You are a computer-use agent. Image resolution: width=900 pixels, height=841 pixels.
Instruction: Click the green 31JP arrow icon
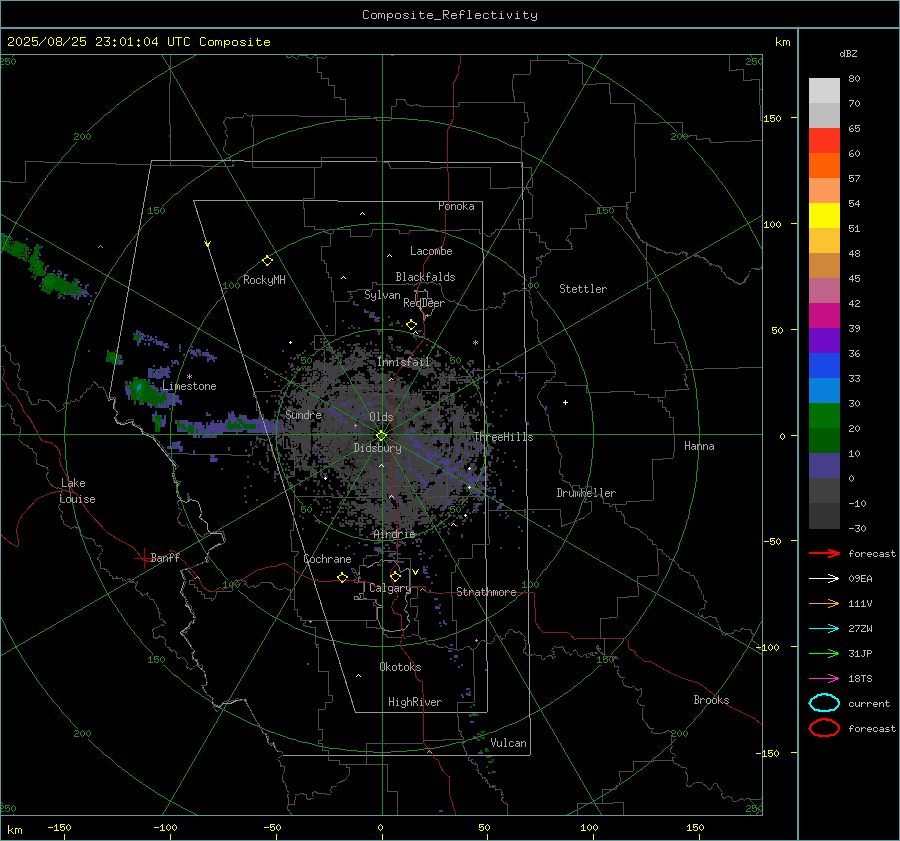click(824, 653)
